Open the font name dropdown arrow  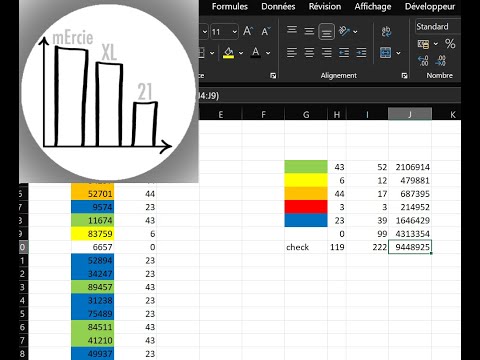tap(205, 32)
